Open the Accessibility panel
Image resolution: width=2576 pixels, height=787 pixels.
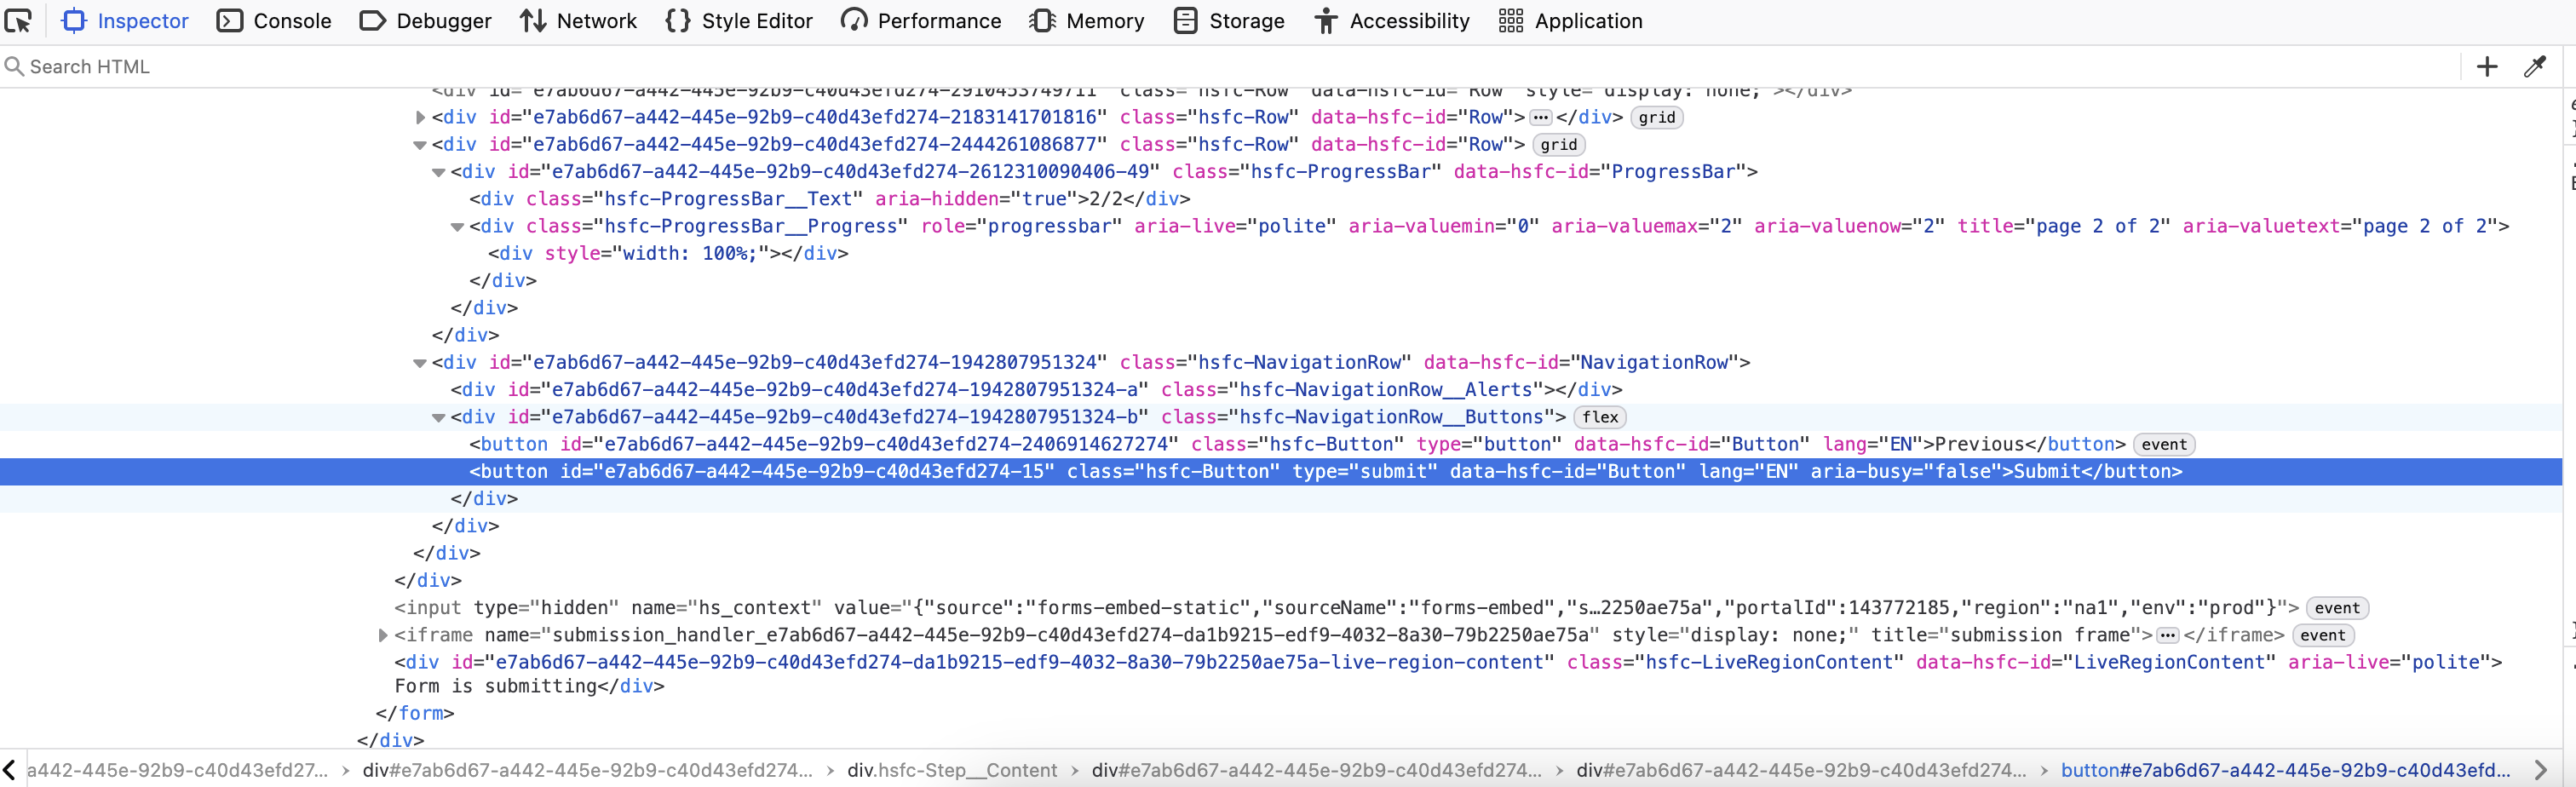point(1392,21)
